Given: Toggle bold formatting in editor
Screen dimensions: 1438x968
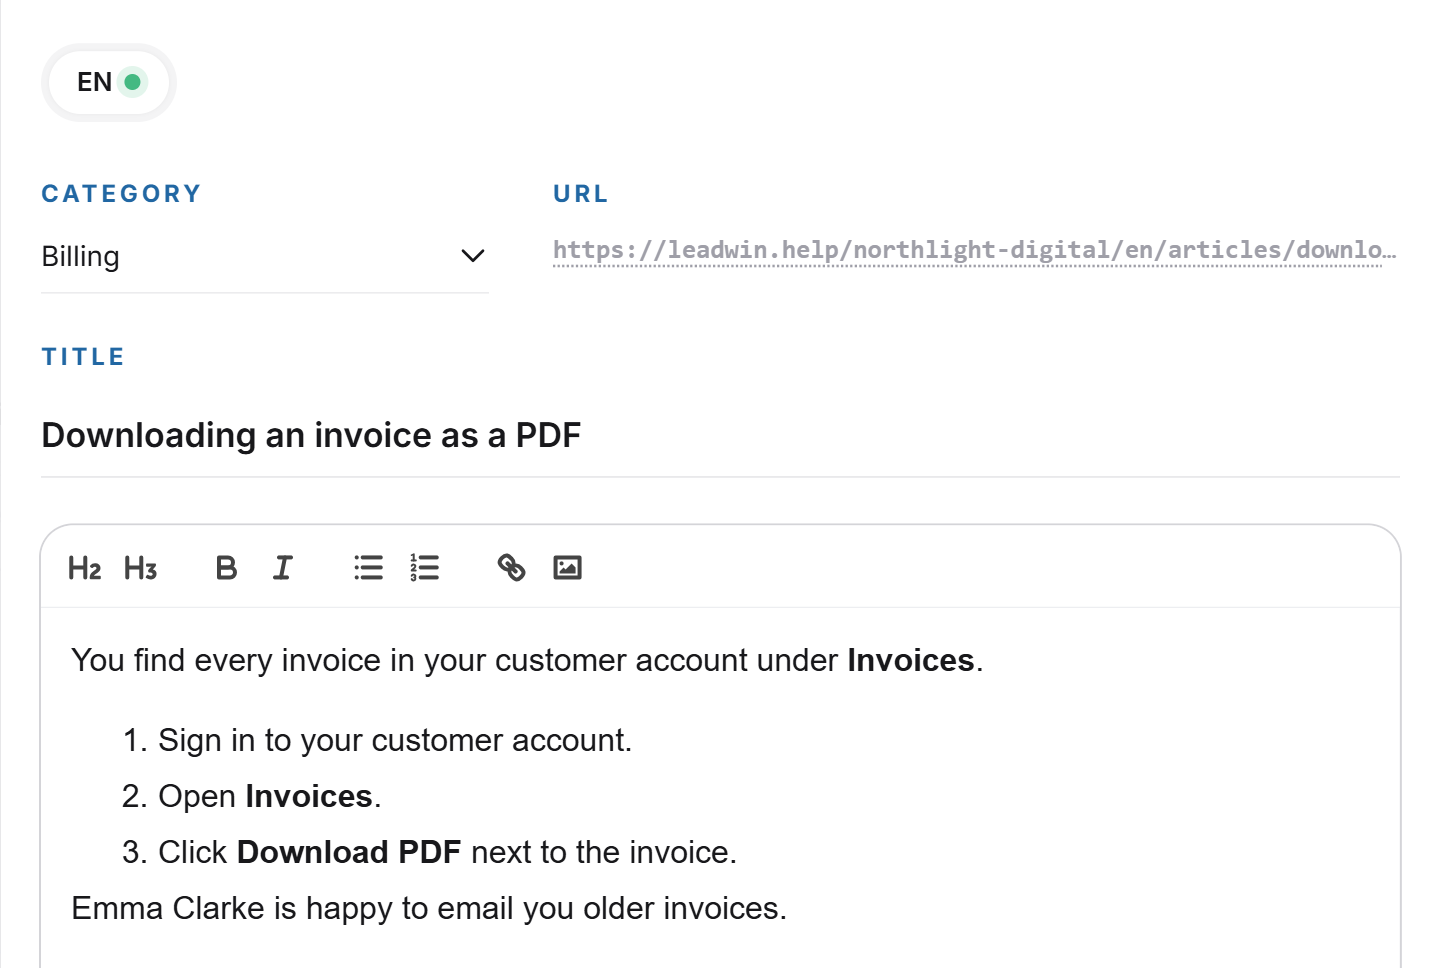Looking at the screenshot, I should [x=227, y=568].
